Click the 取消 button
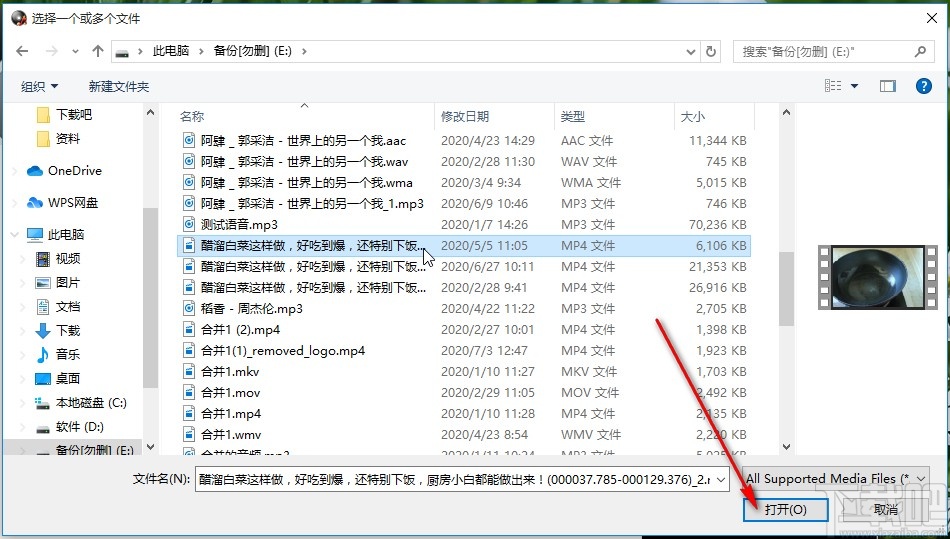 pos(885,509)
